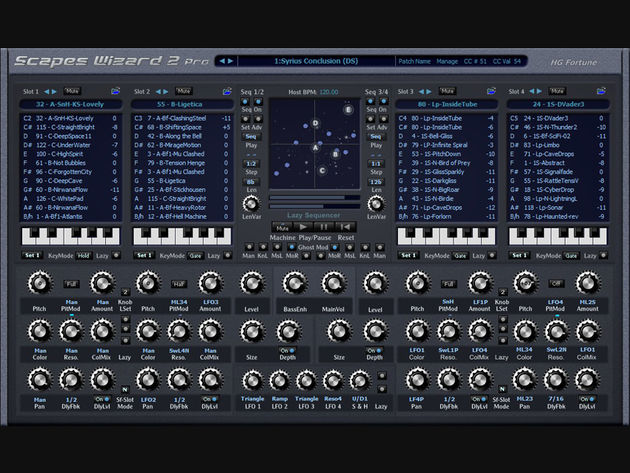Change LFO 1 waveform selector showing Triangle
630x473 pixels.
(252, 399)
